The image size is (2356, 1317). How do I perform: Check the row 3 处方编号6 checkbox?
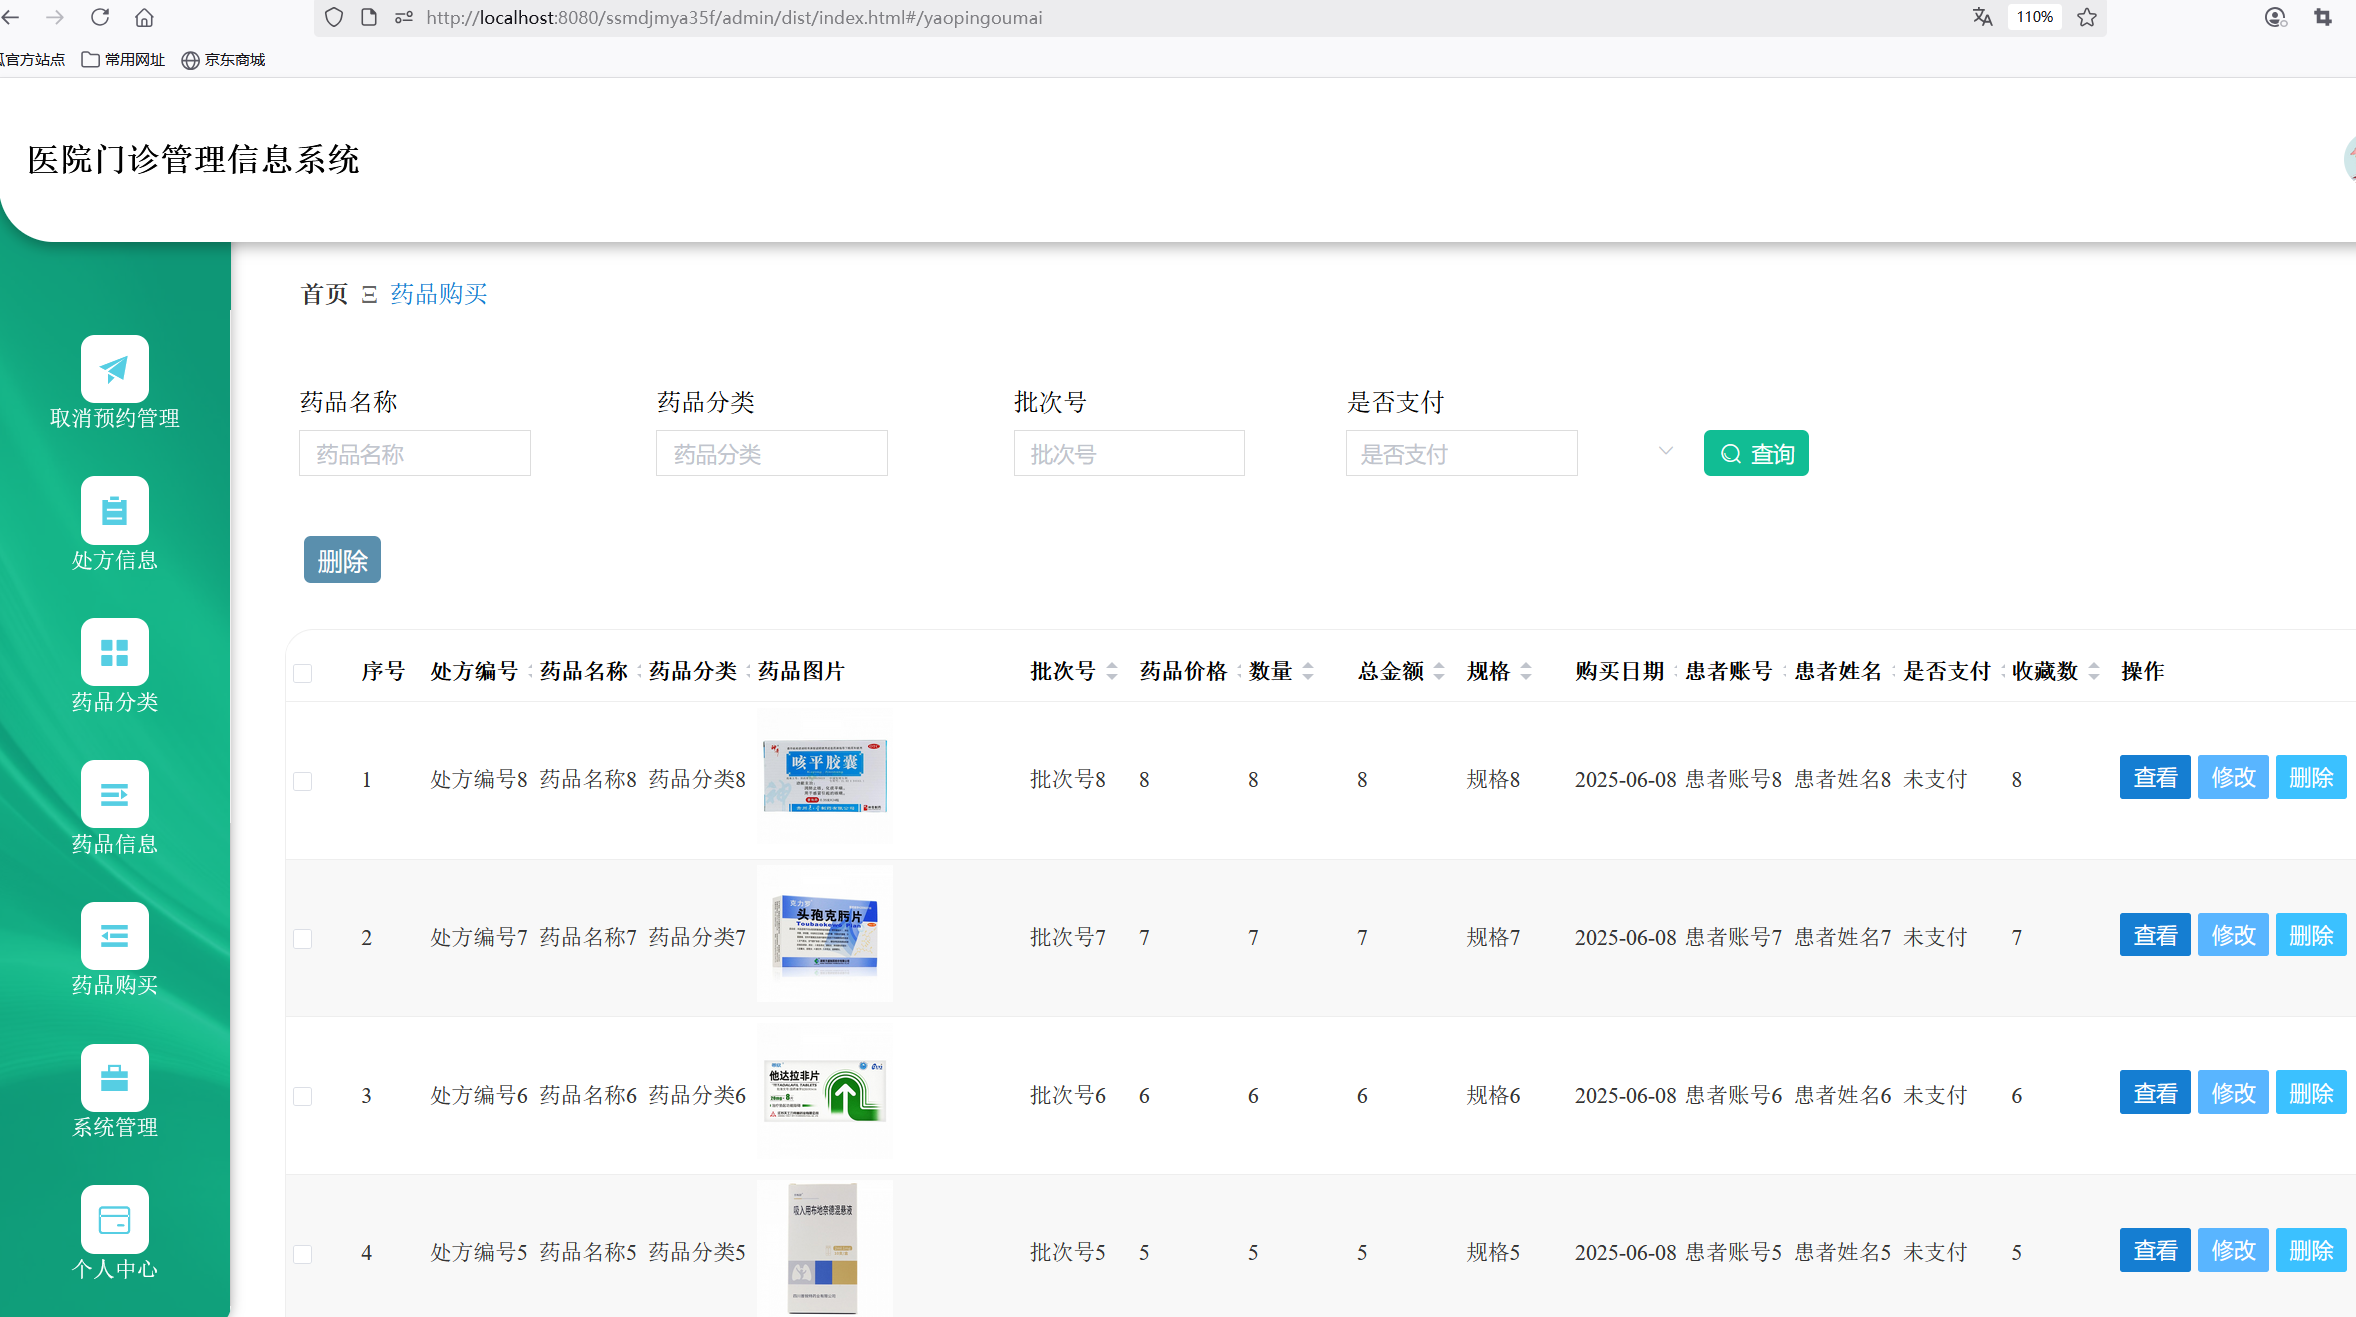(303, 1096)
